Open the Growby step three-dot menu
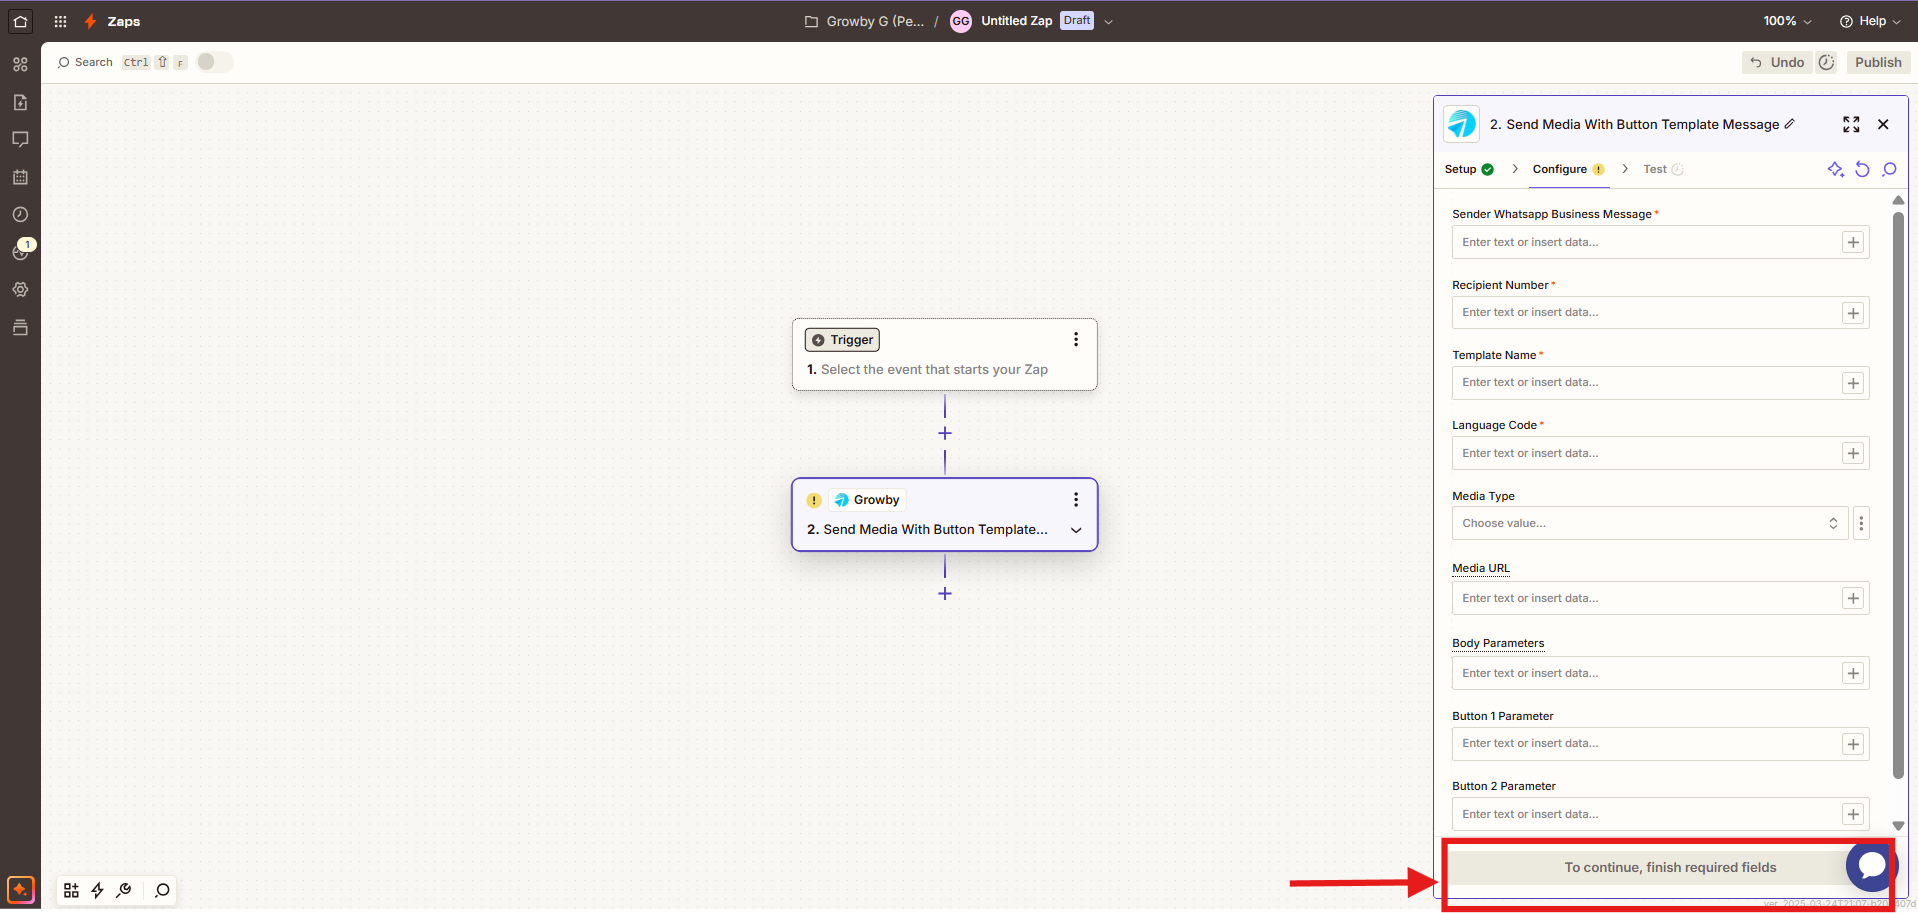Screen dimensions: 1918x913 tap(1076, 499)
